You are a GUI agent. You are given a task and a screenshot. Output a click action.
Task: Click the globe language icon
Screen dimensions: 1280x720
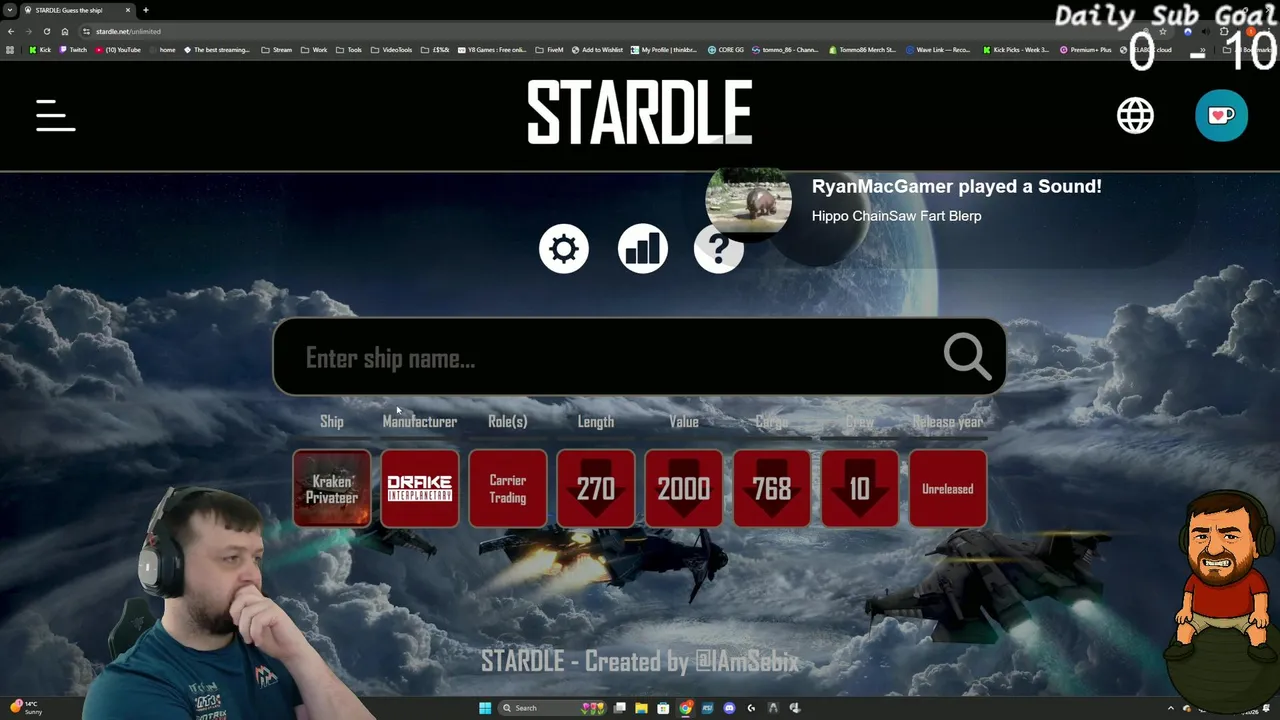click(1135, 115)
